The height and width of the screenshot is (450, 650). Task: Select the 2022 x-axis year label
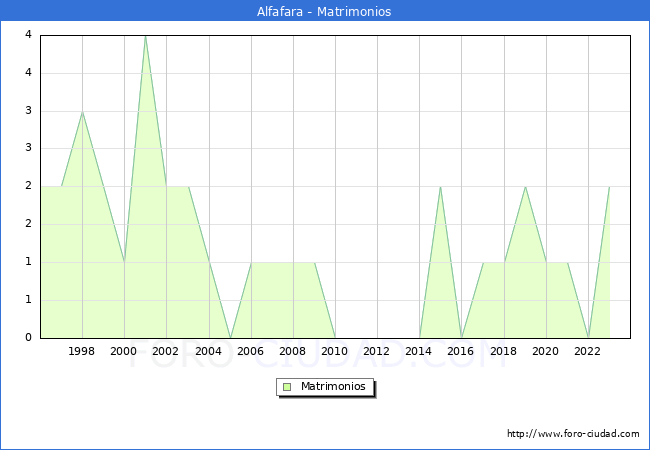tap(587, 351)
